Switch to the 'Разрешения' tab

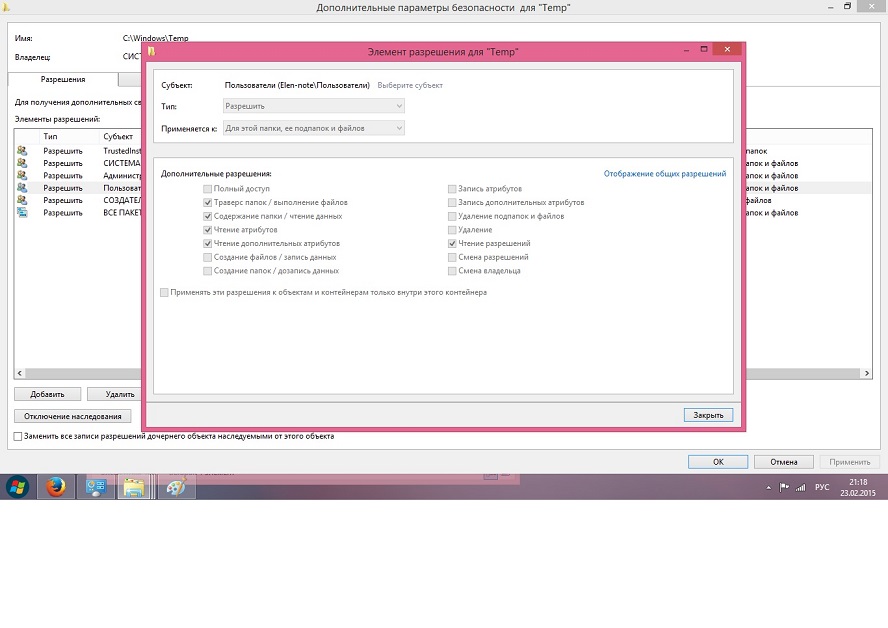pyautogui.click(x=62, y=79)
